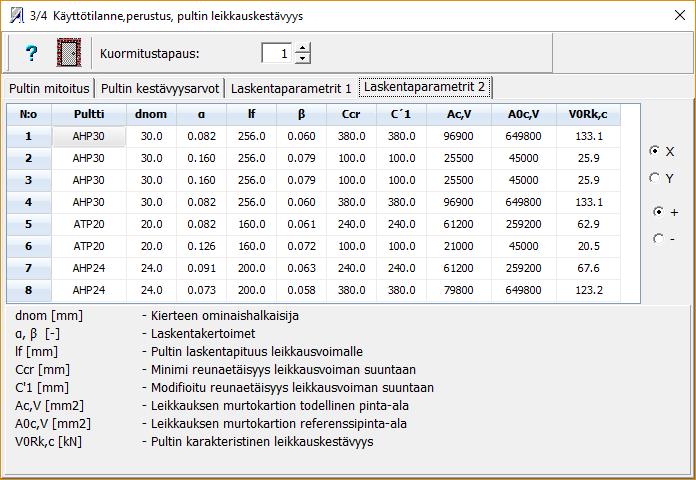This screenshot has height=480, width=696.
Task: Click the β value 0.072
Action: click(301, 246)
